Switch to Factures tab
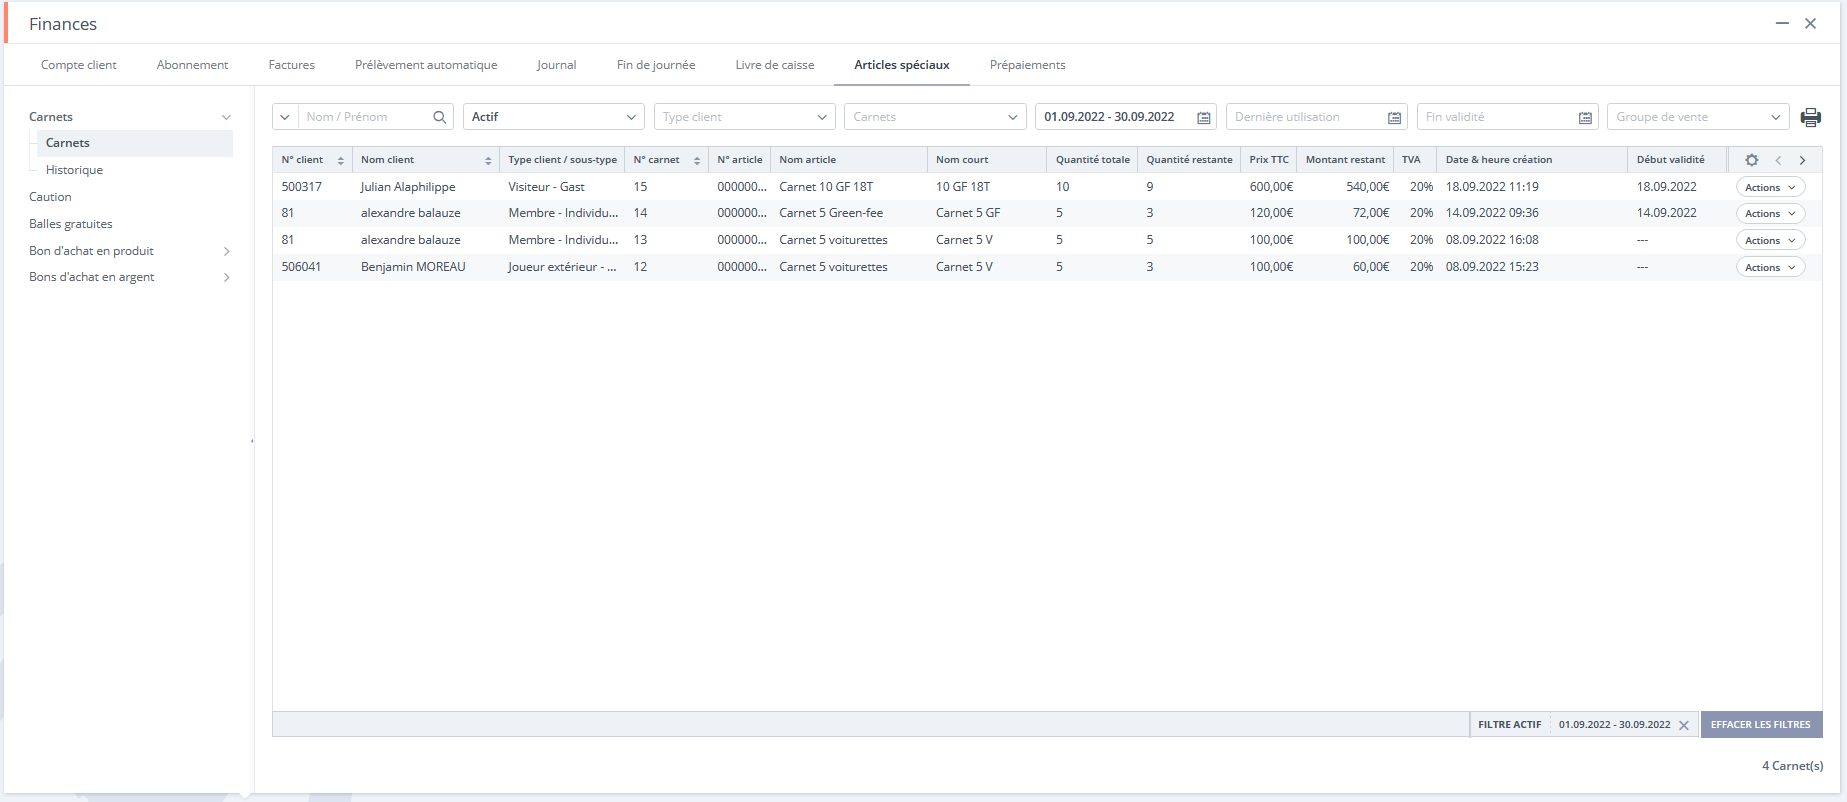The height and width of the screenshot is (802, 1847). point(292,65)
